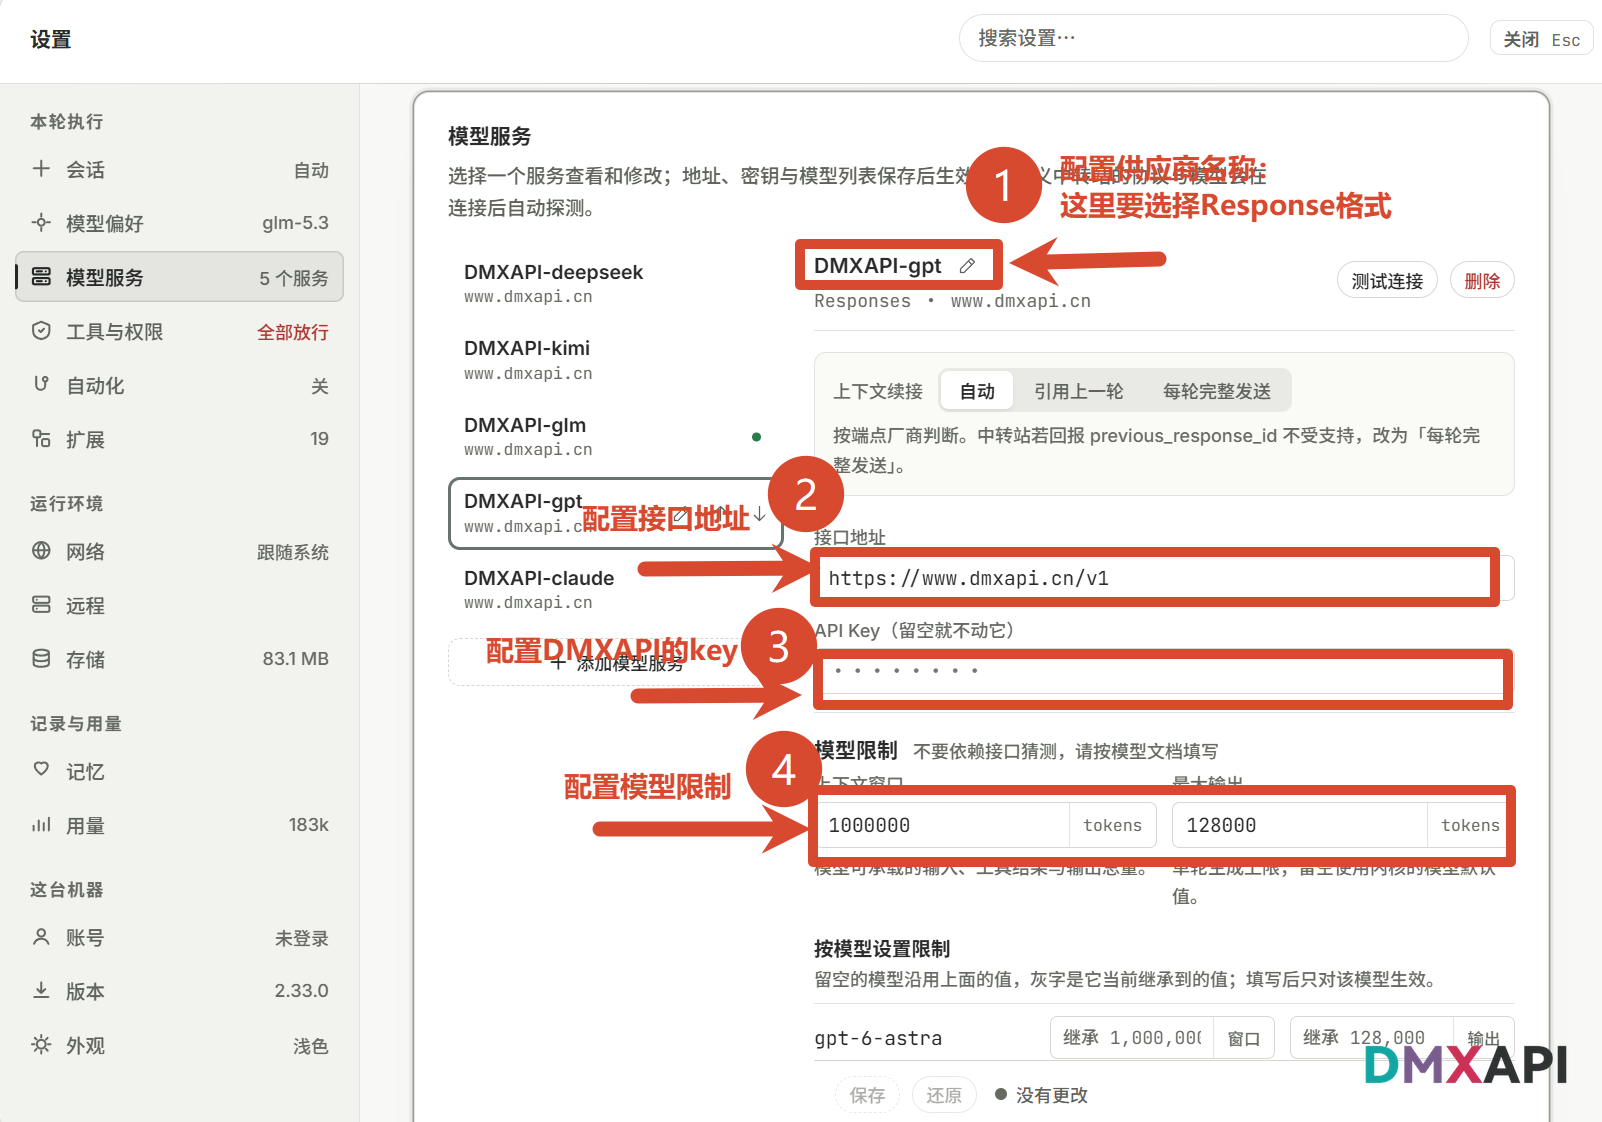Click the 模型偏好 sidebar icon

pyautogui.click(x=41, y=222)
